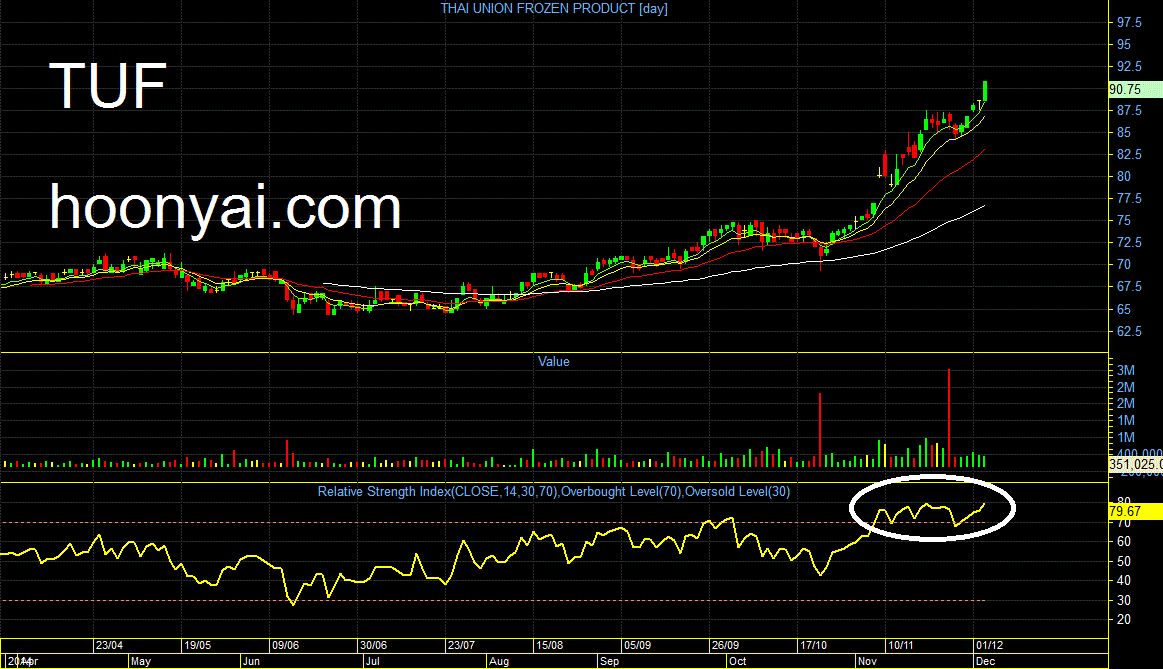Click the 09/06 date label
Image resolution: width=1163 pixels, height=669 pixels.
click(286, 645)
